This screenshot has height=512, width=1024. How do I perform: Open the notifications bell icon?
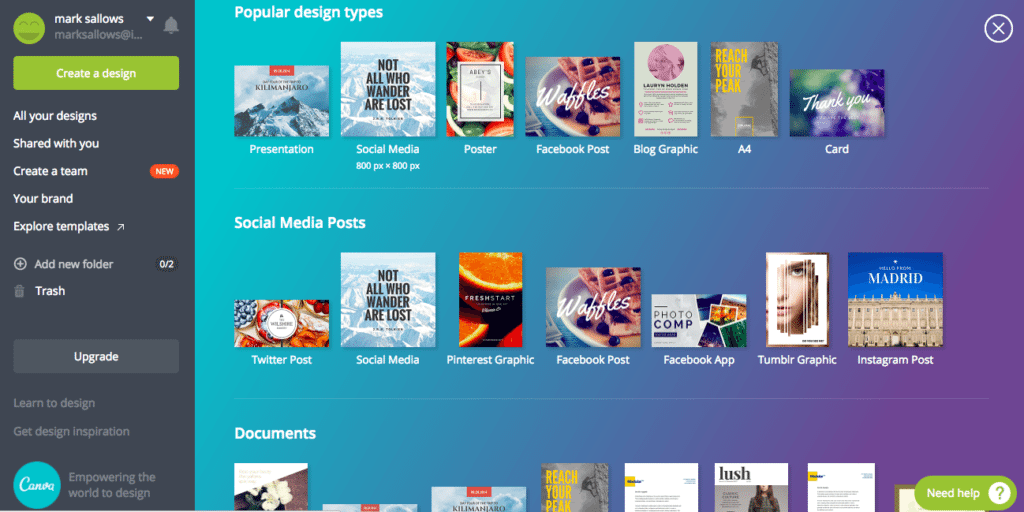pos(171,25)
